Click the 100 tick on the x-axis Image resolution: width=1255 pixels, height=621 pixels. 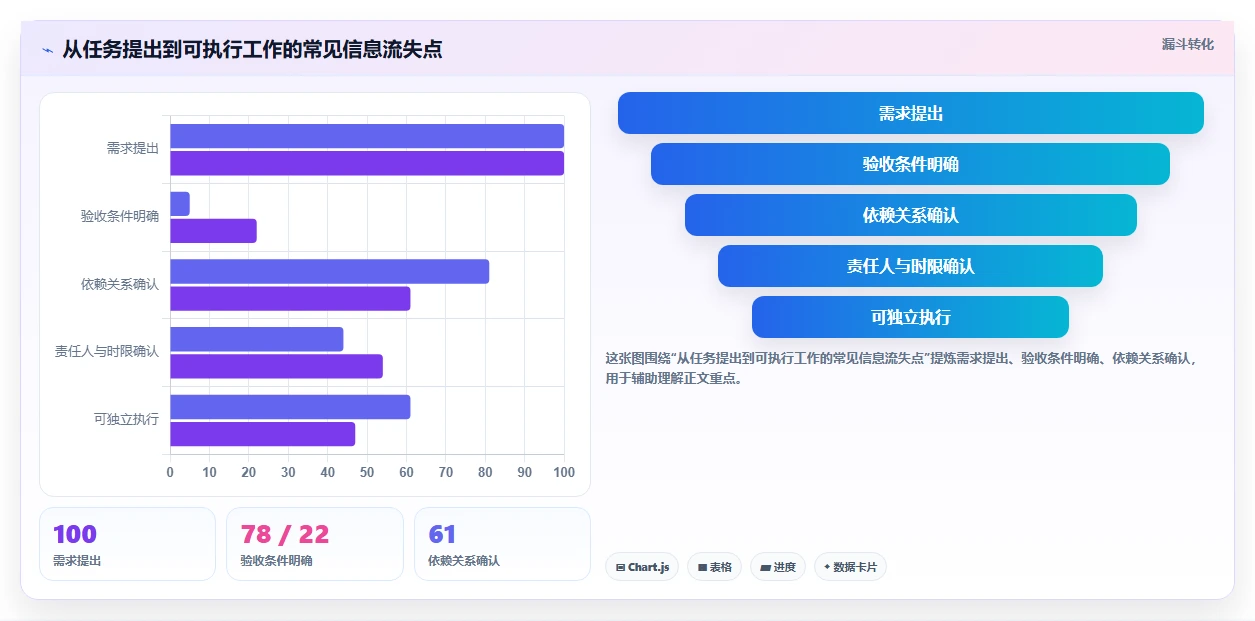point(564,472)
